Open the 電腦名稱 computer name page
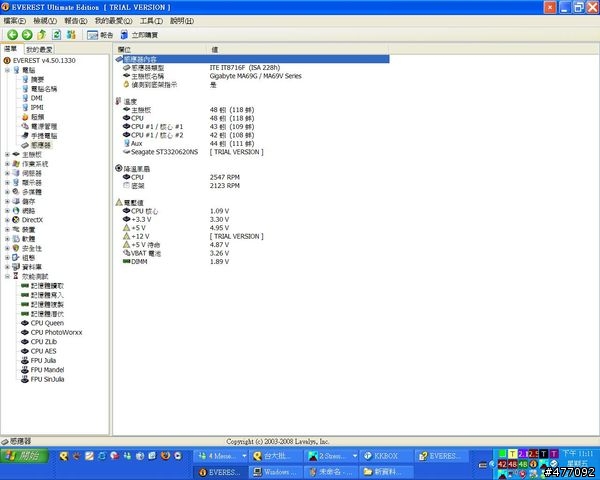Image resolution: width=600 pixels, height=480 pixels. coord(39,89)
